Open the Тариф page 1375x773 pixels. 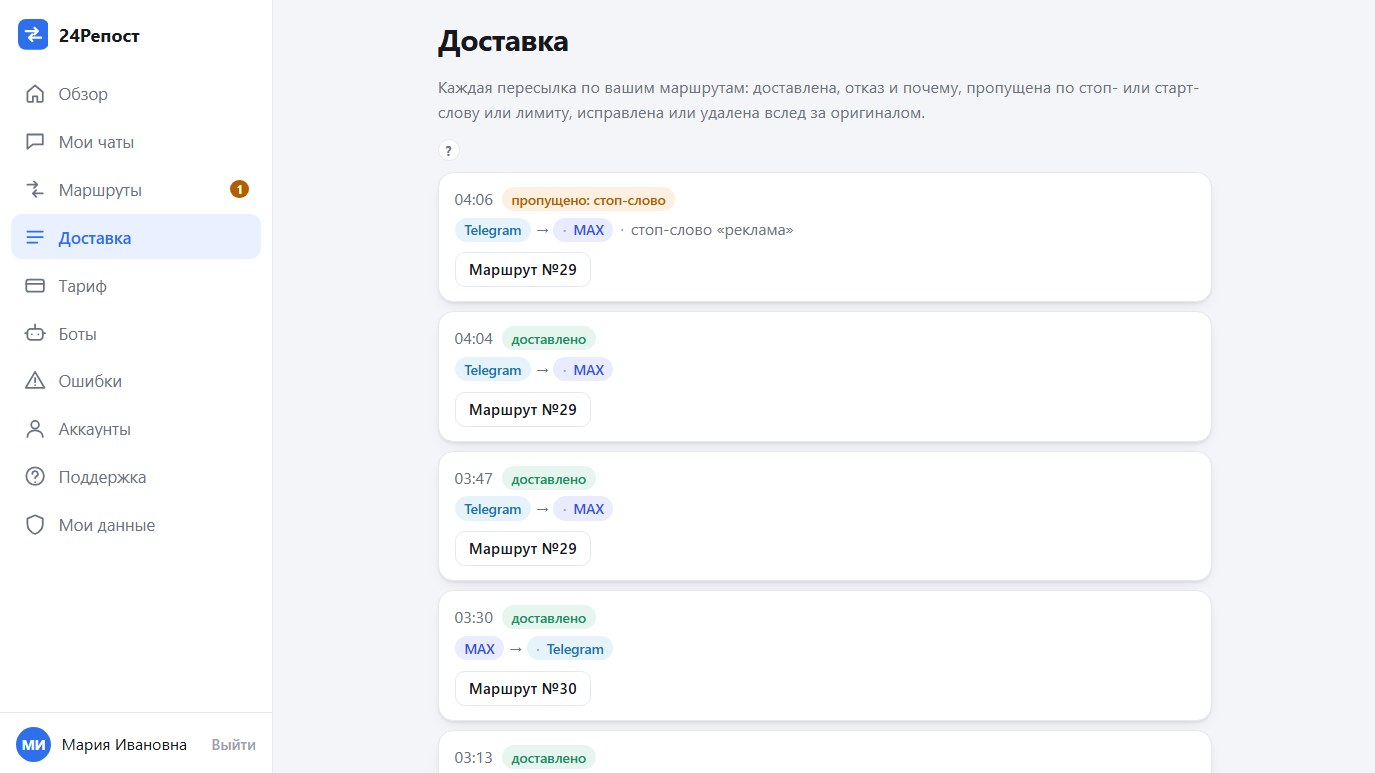pos(136,286)
